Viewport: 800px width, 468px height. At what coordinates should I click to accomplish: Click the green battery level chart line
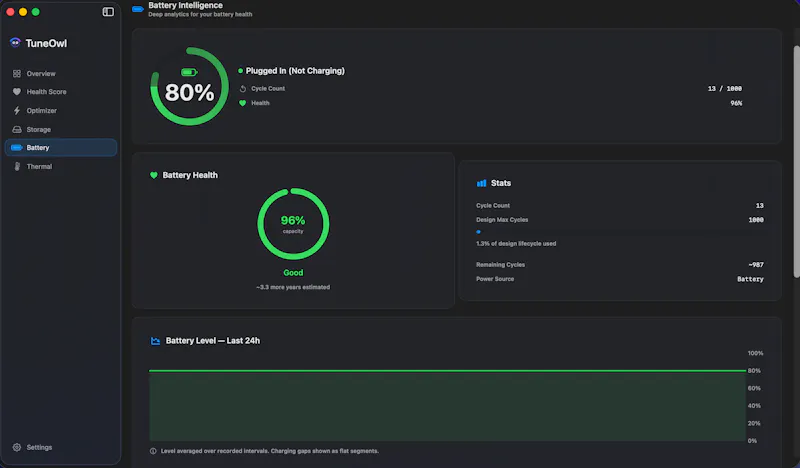click(x=447, y=371)
